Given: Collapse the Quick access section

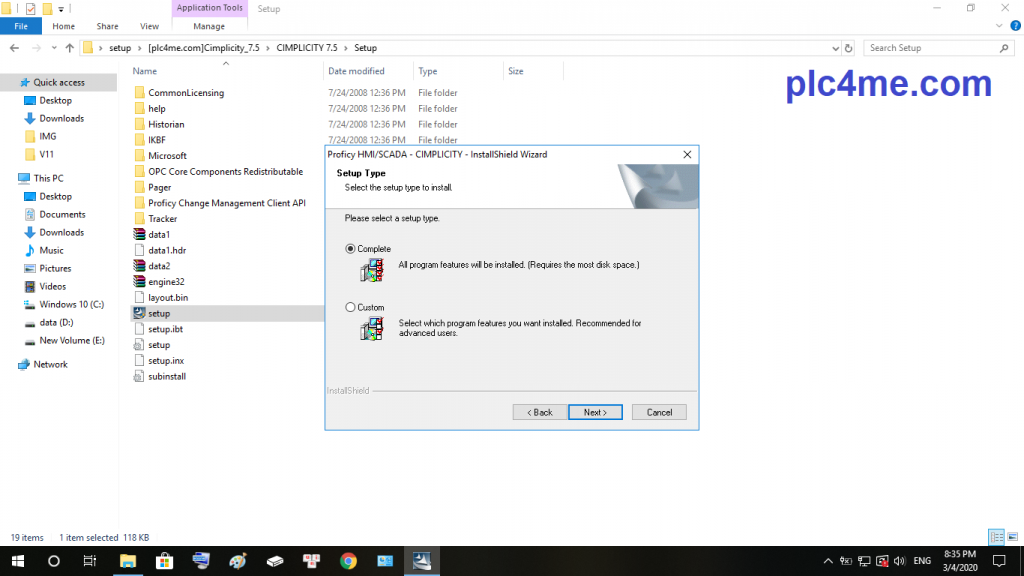Looking at the screenshot, I should click(10, 83).
